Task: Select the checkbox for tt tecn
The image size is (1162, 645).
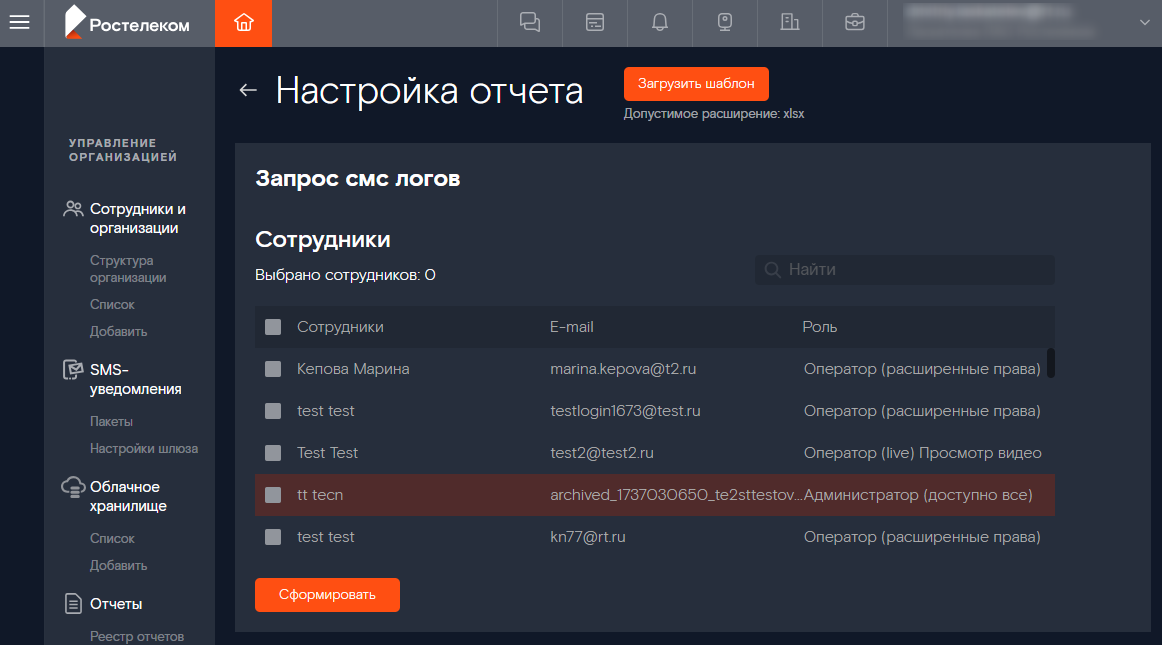Action: pyautogui.click(x=273, y=495)
